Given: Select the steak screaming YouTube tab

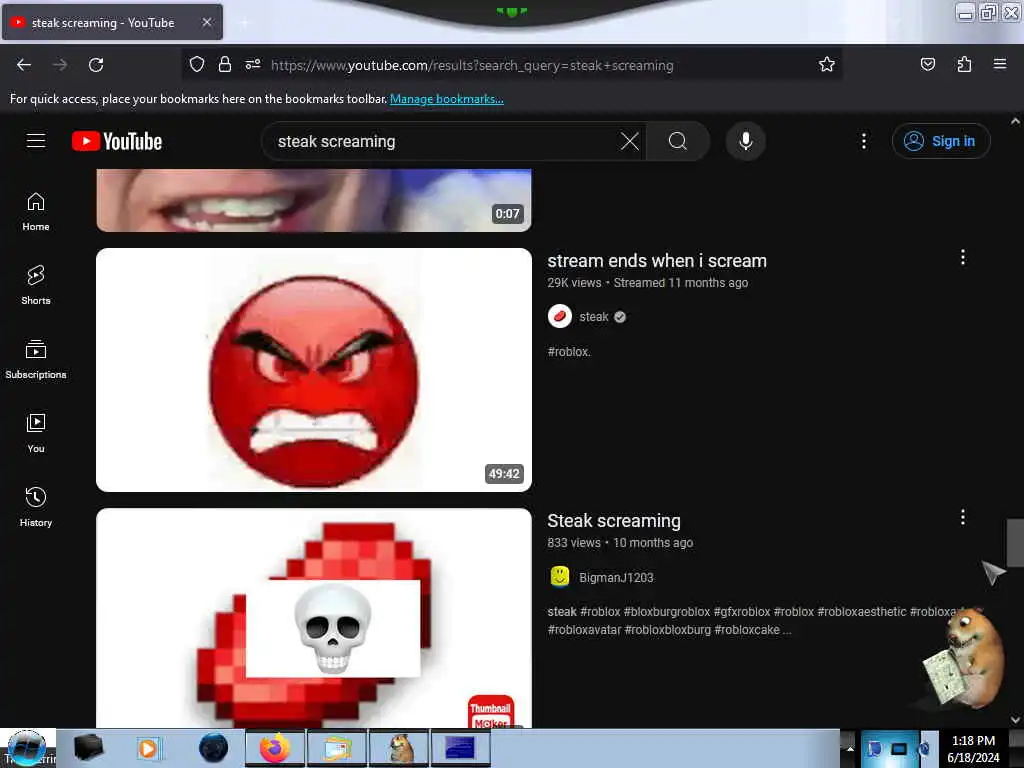Looking at the screenshot, I should click(112, 22).
